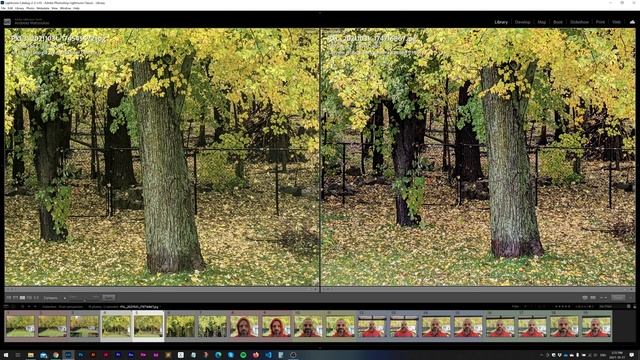
Task: Go back to previous source arrow
Action: [29, 306]
